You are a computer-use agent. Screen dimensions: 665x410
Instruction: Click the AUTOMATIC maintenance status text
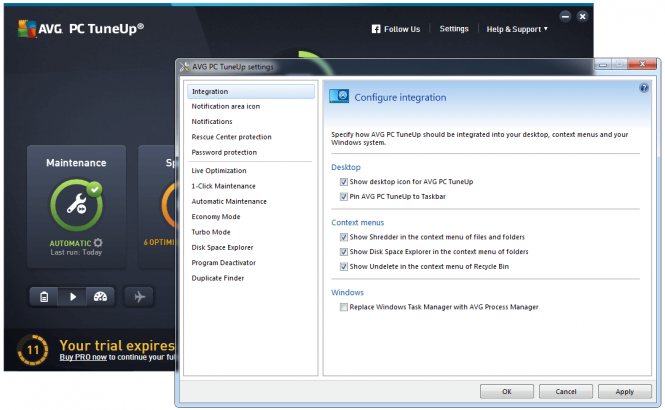pos(70,243)
